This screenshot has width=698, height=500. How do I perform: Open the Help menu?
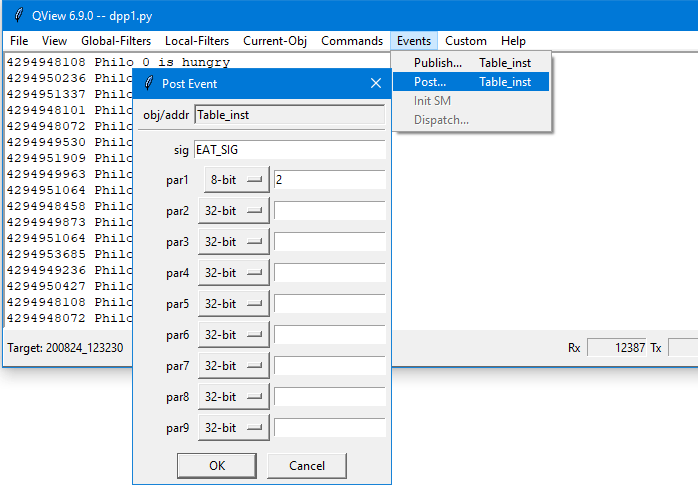(x=513, y=41)
